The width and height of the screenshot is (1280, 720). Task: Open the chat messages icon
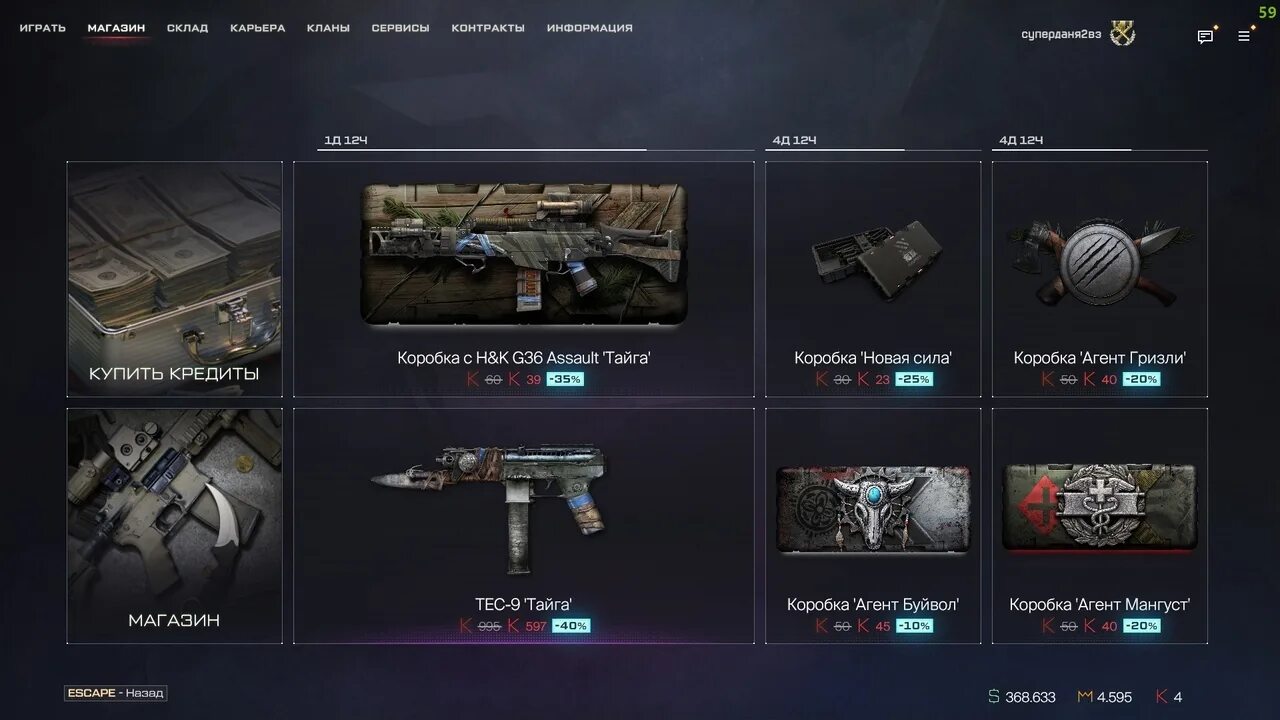1205,37
